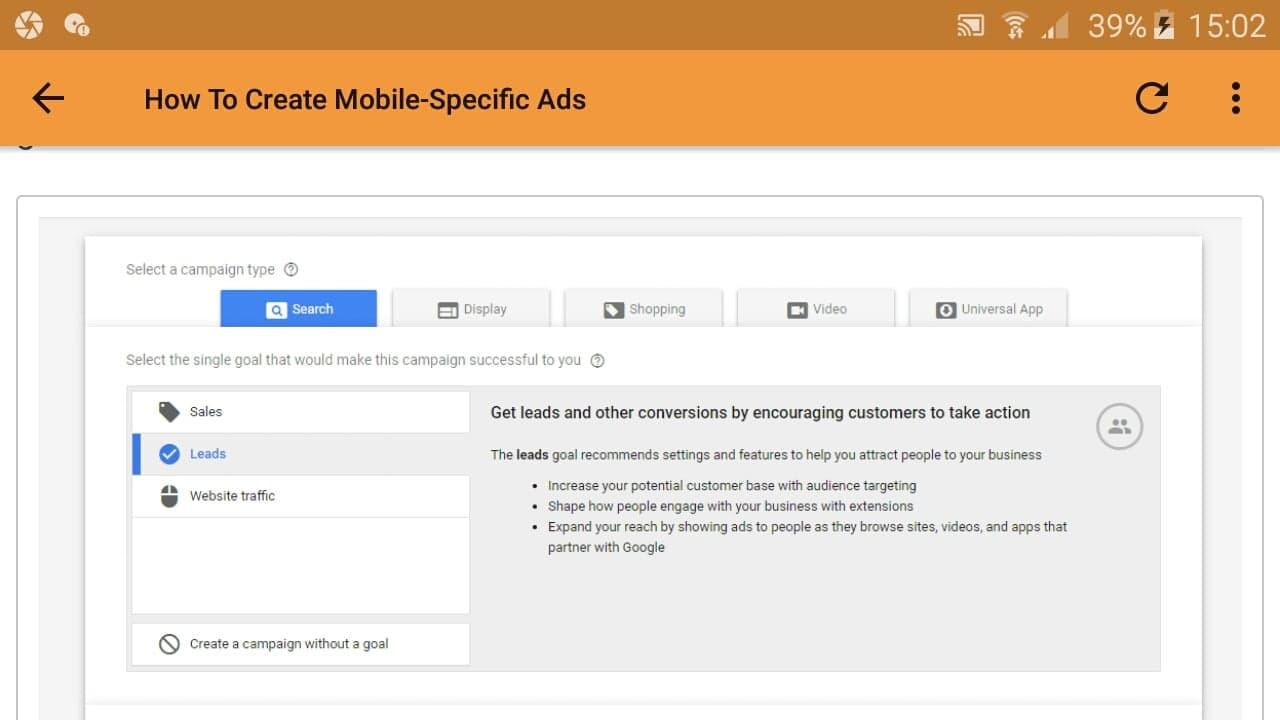Click the Sales tag icon
This screenshot has height=720, width=1280.
pos(169,412)
